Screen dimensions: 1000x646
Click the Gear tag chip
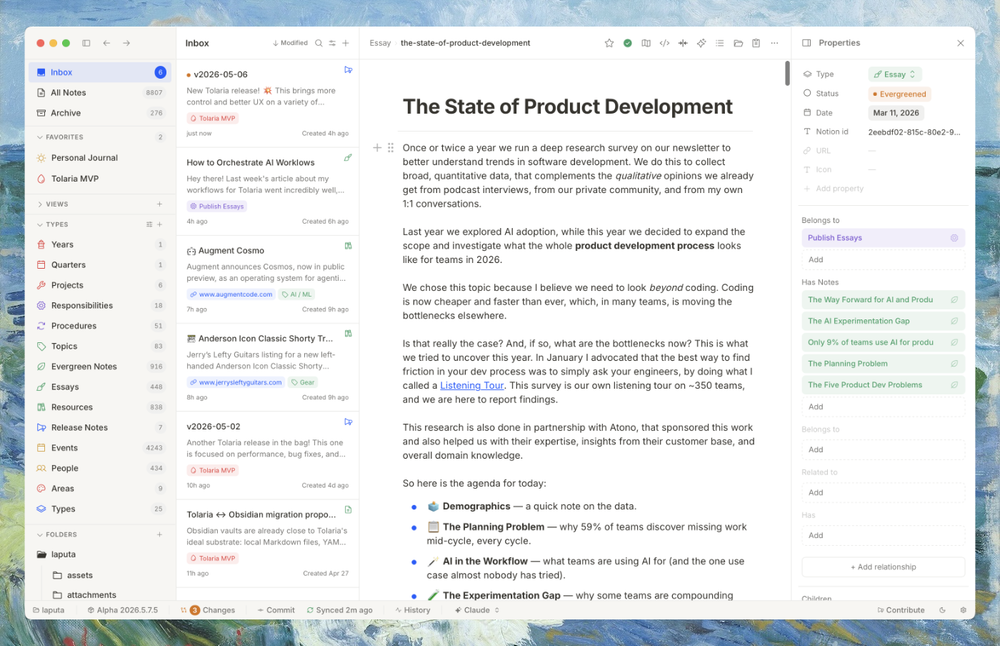(303, 383)
